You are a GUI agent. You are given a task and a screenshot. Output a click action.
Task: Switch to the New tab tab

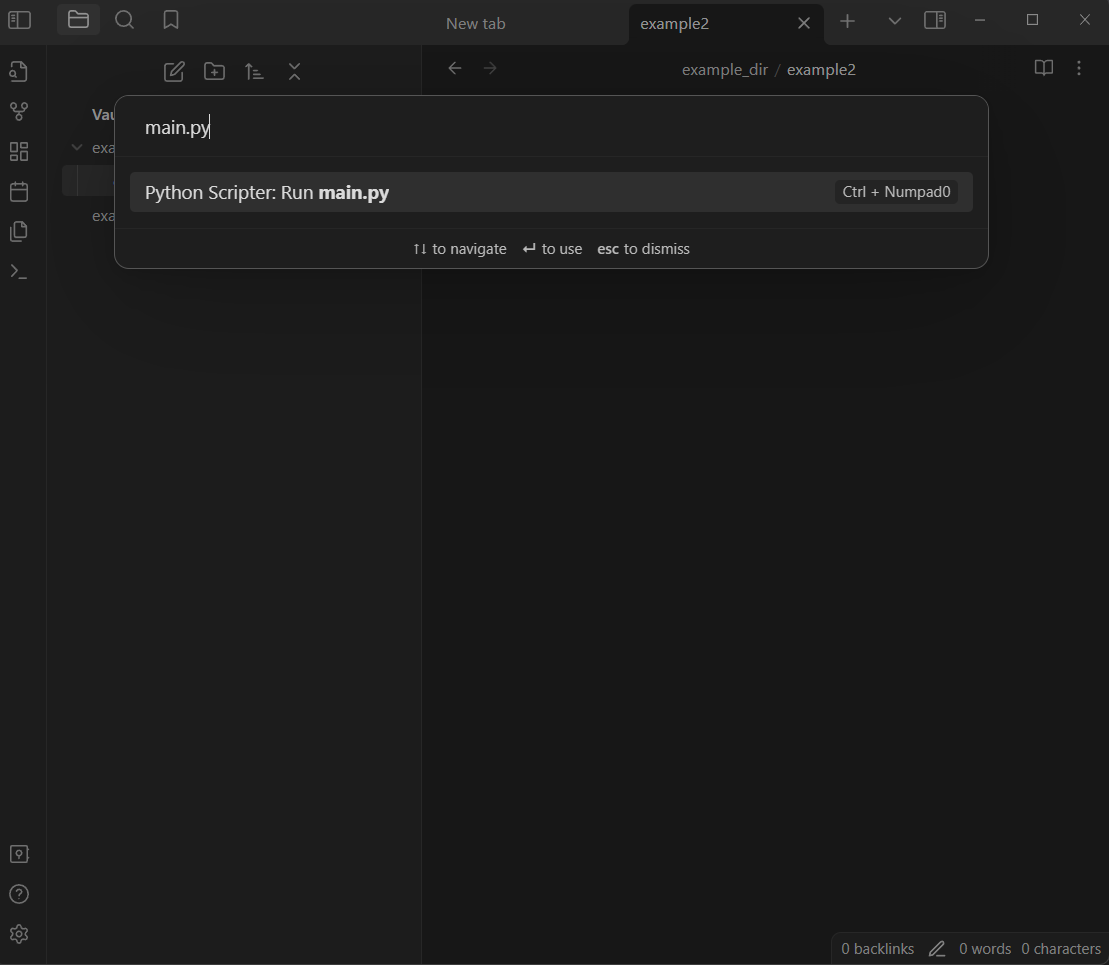pos(475,23)
